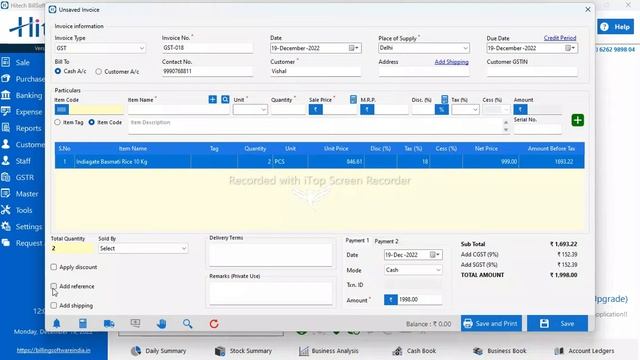Click the hand hold-invoice icon
Image resolution: width=640 pixels, height=360 pixels.
click(x=162, y=324)
